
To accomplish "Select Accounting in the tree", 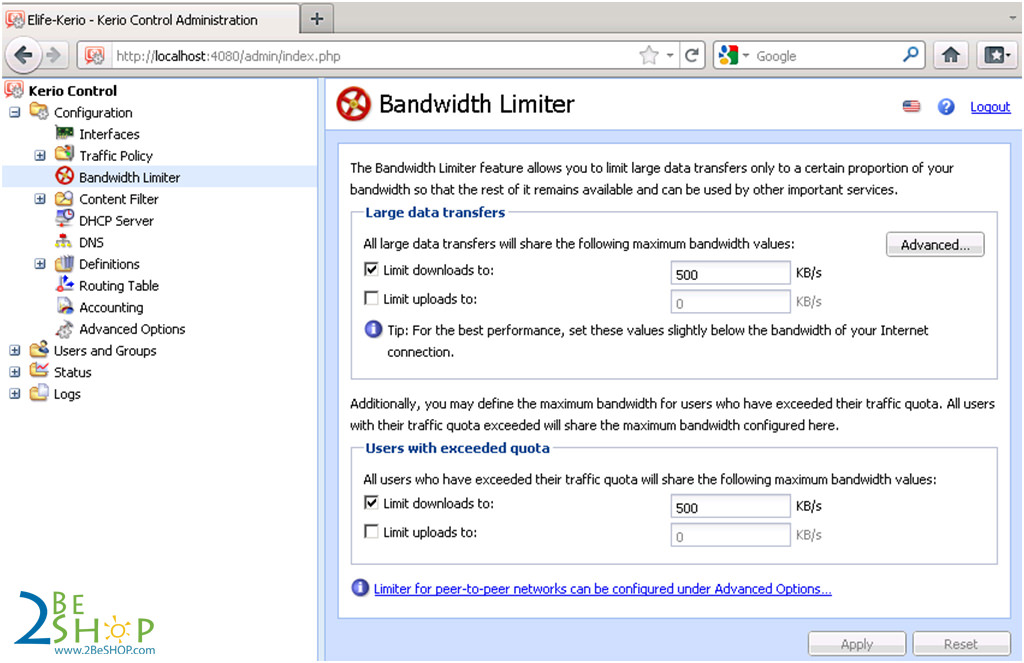I will (x=111, y=307).
